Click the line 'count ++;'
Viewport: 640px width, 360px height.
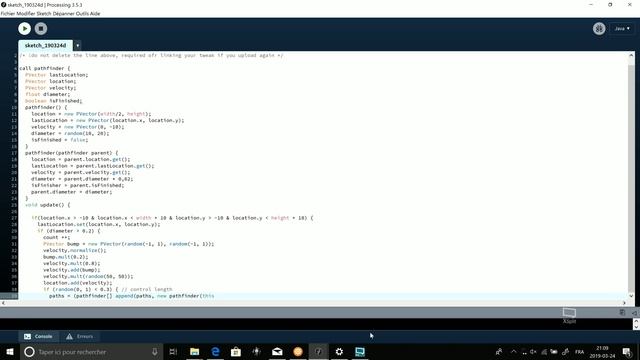pos(56,237)
